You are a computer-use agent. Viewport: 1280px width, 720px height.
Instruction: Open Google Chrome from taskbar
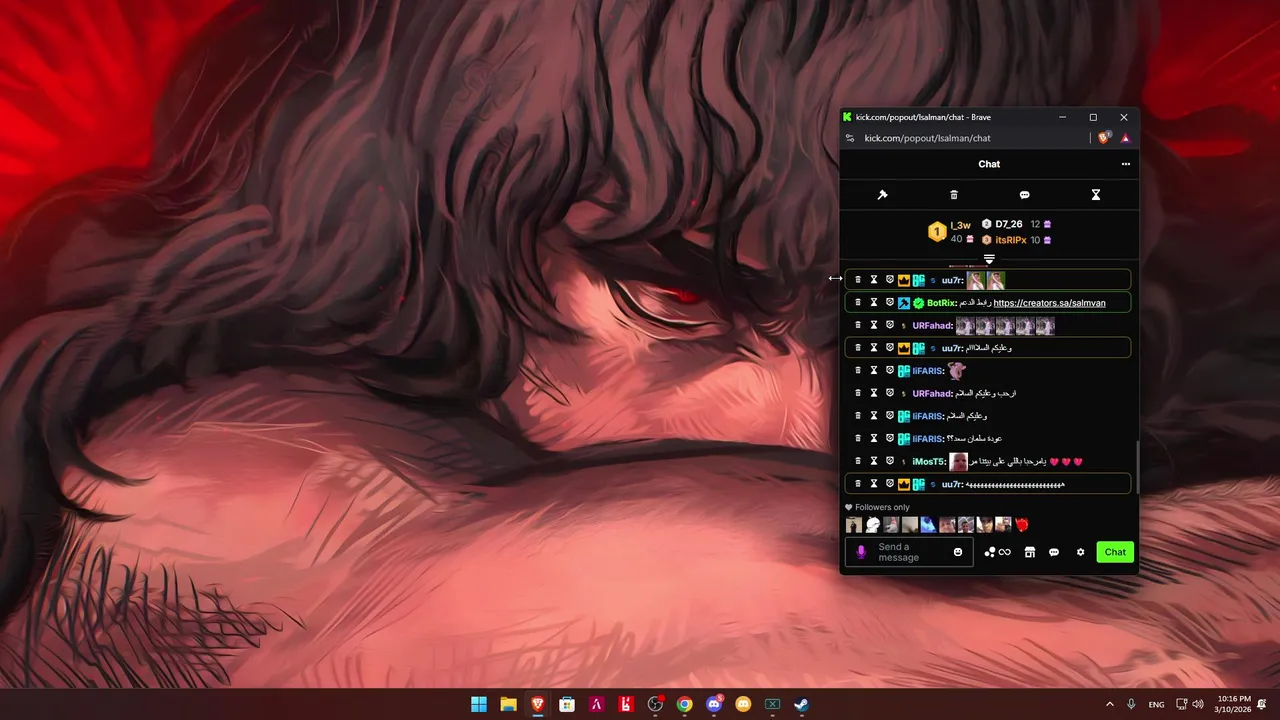pos(685,704)
